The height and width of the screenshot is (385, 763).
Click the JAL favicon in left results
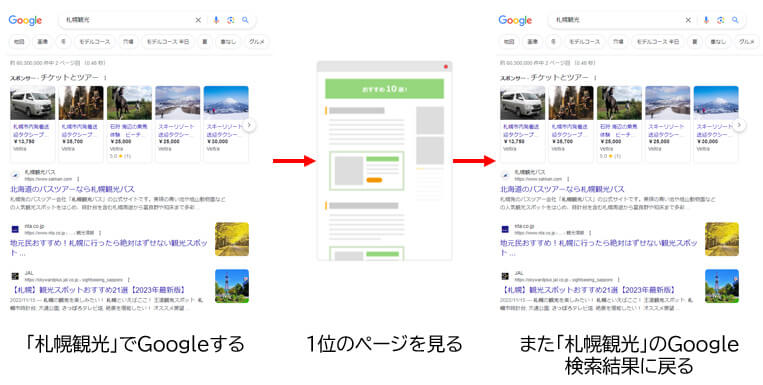click(x=15, y=276)
